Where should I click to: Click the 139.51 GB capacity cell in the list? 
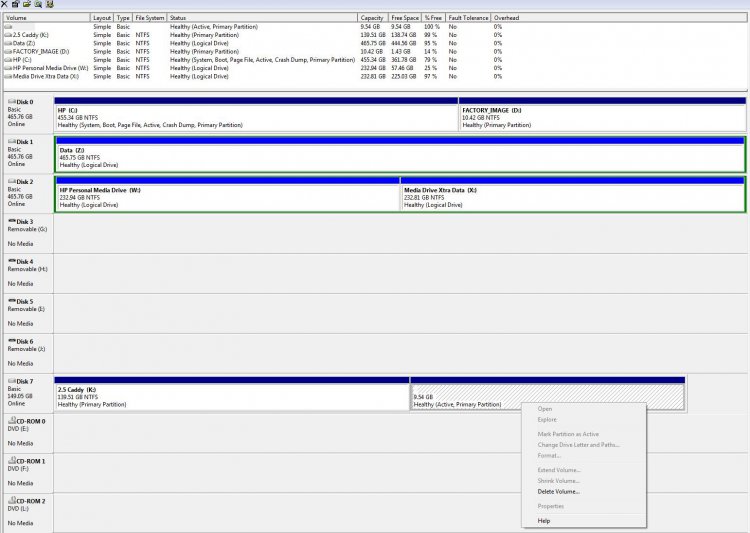point(373,35)
